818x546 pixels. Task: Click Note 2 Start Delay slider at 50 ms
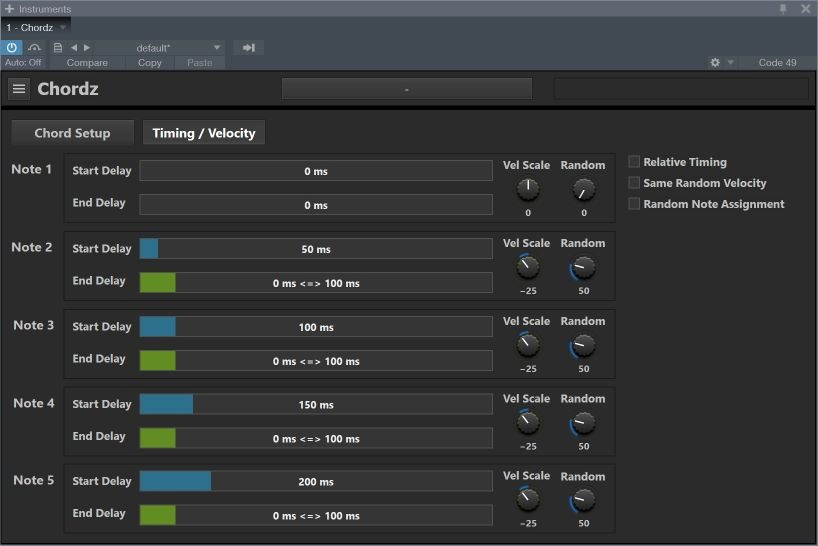(x=316, y=249)
